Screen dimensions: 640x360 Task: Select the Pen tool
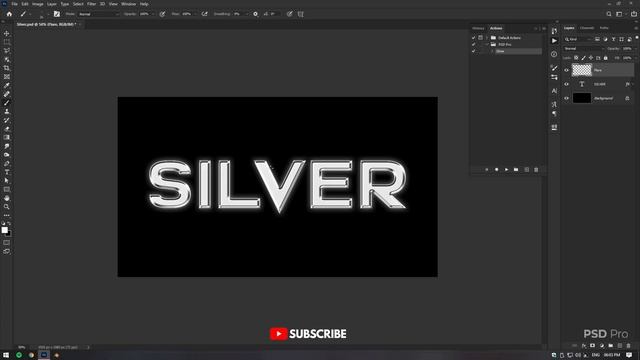tap(7, 163)
